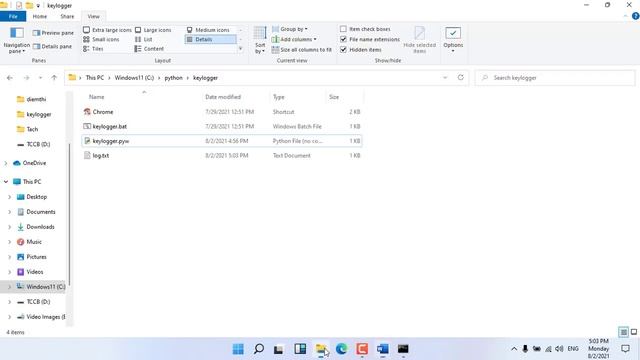Open the Sort by menu
This screenshot has width=640, height=360.
tap(260, 40)
